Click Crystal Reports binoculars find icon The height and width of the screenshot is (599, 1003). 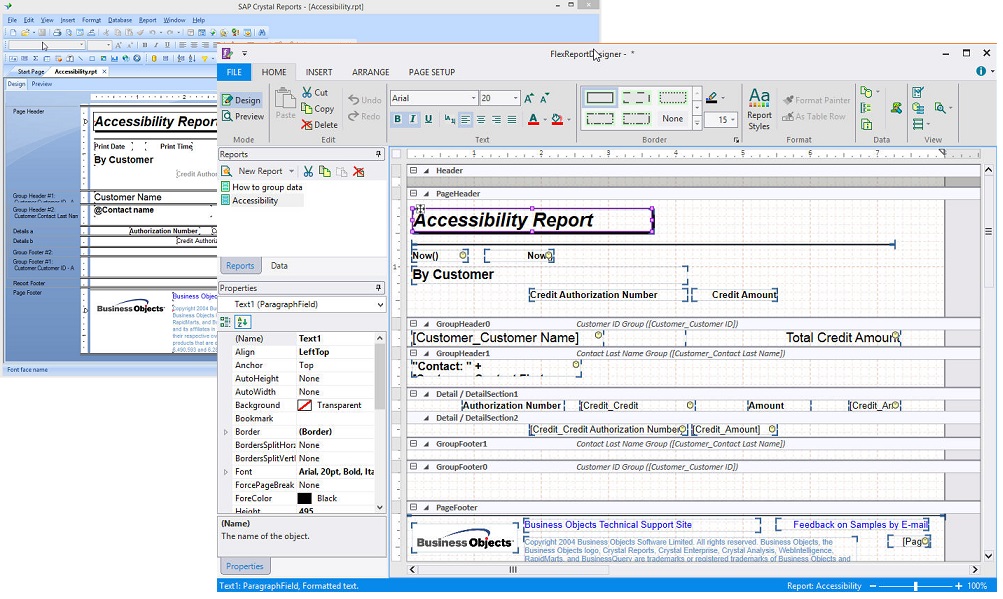tap(262, 32)
